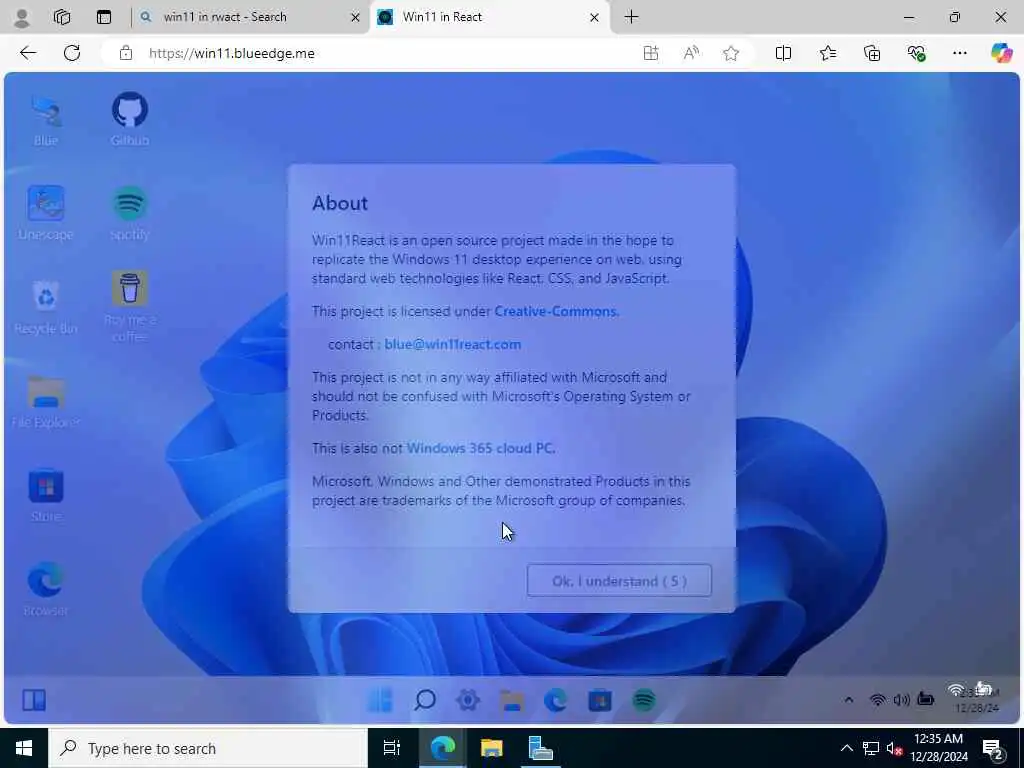Click Win11React tray volume icon
1024x768 pixels.
point(901,700)
